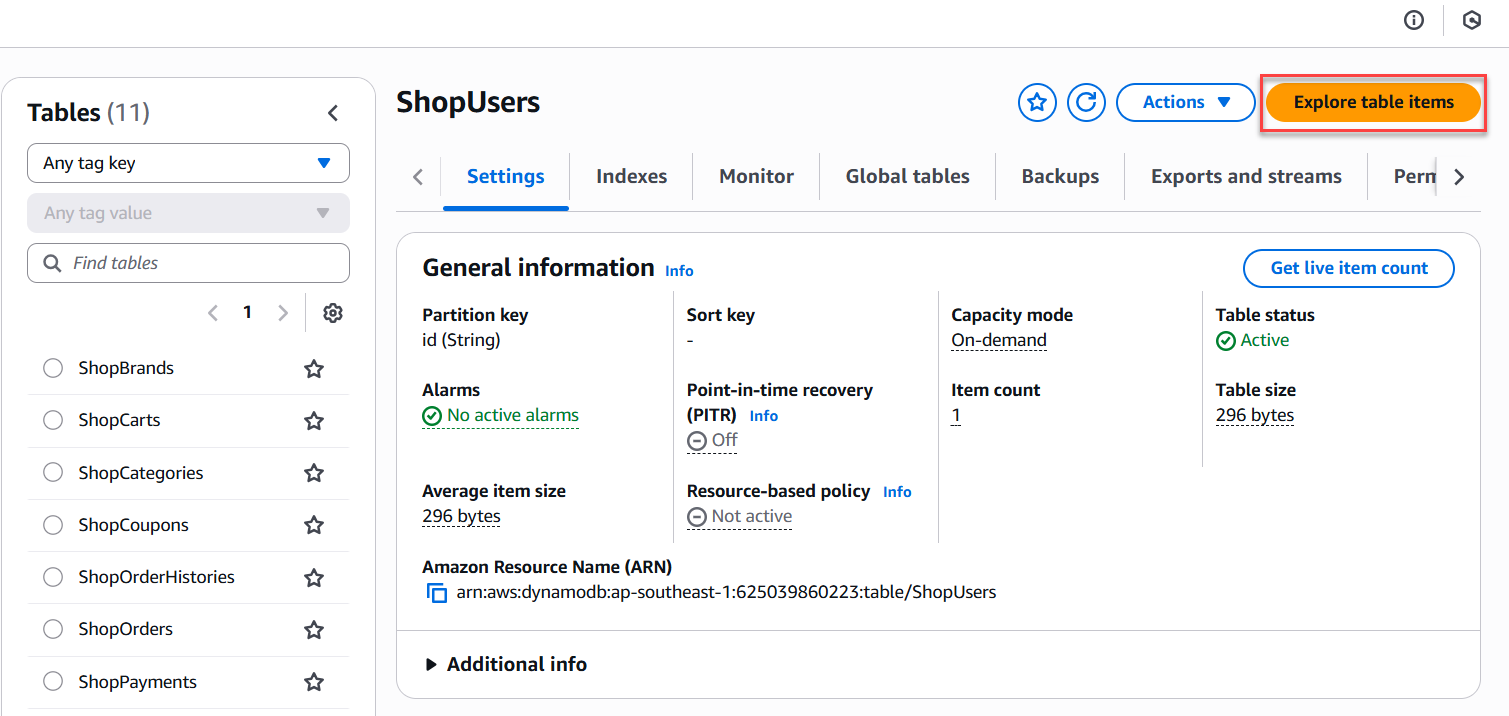Open the Exports and streams tab

pyautogui.click(x=1246, y=177)
